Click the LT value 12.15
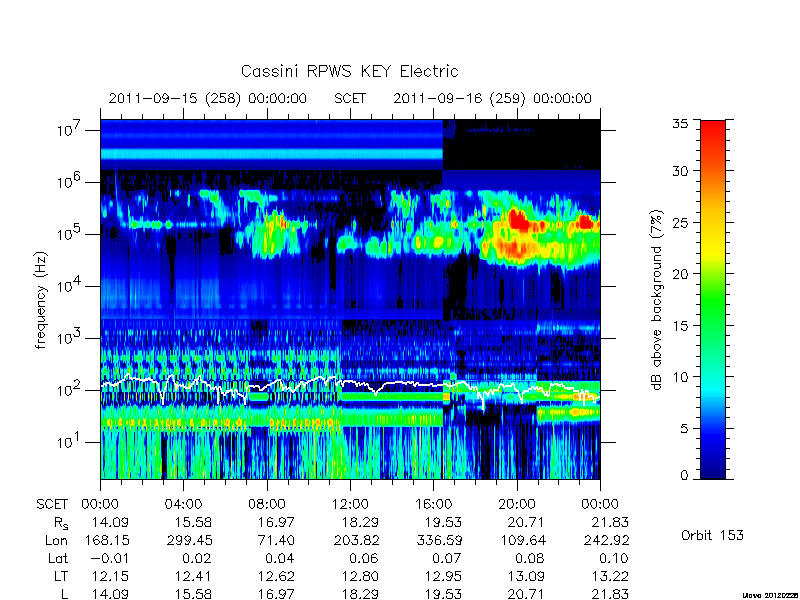Viewport: 800px width, 600px height. pos(110,577)
